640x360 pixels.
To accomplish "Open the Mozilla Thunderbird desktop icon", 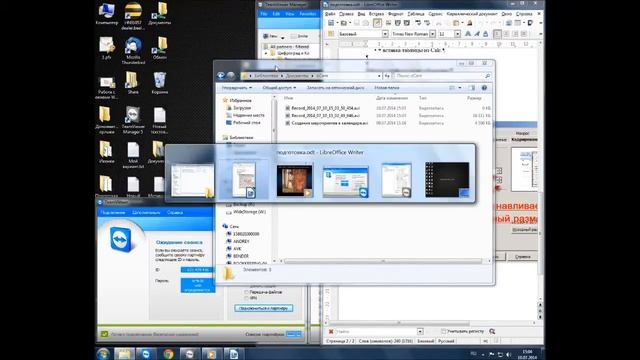I will tap(133, 51).
